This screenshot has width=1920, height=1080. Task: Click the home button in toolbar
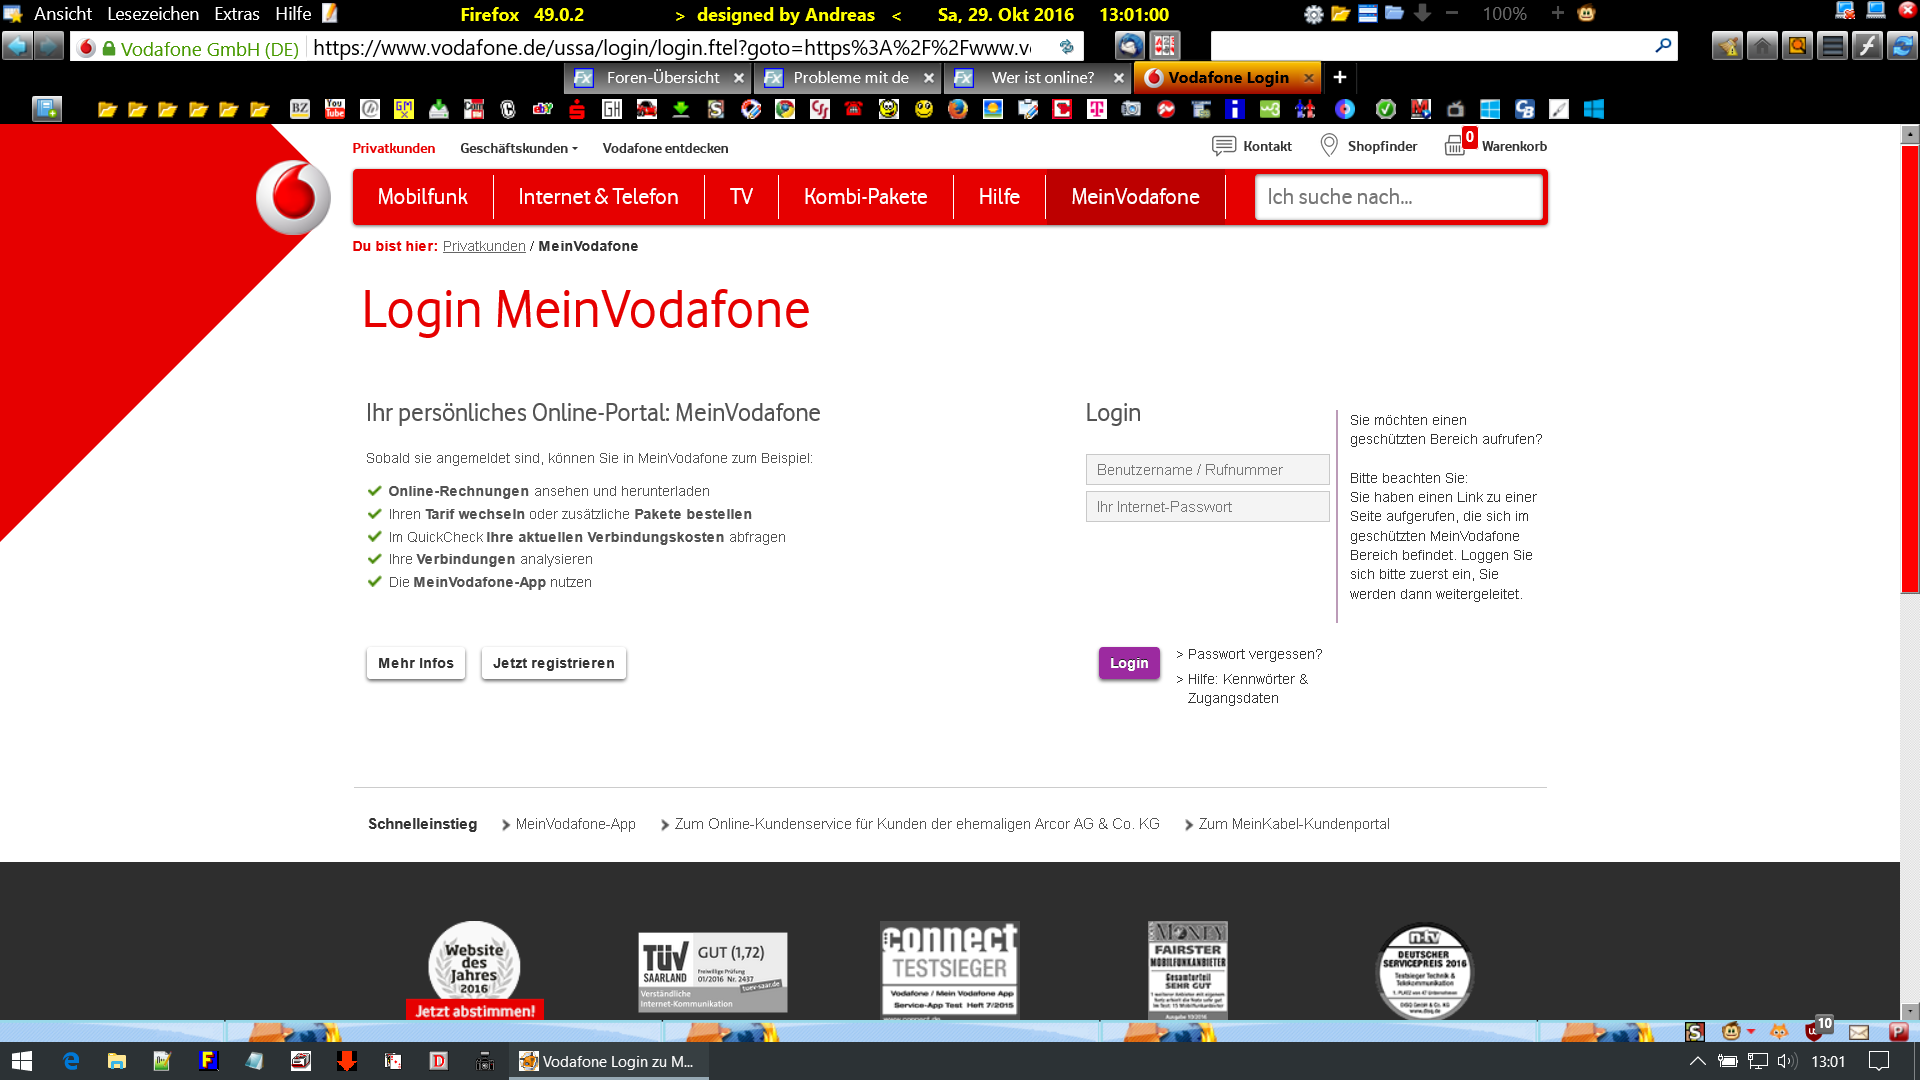coord(1762,46)
